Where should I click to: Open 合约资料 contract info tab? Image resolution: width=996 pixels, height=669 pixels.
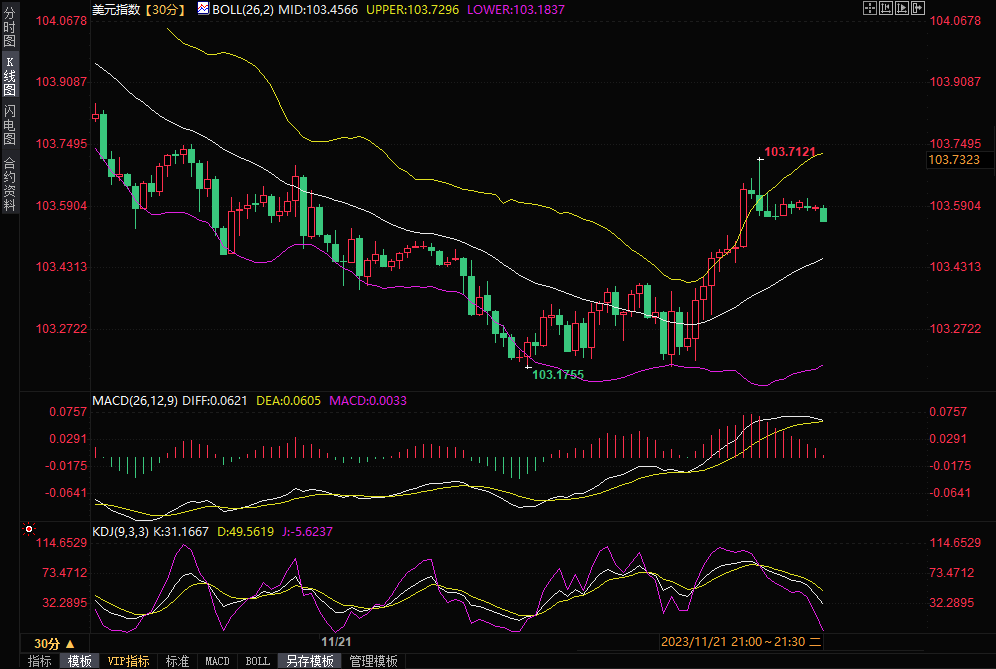(x=9, y=184)
